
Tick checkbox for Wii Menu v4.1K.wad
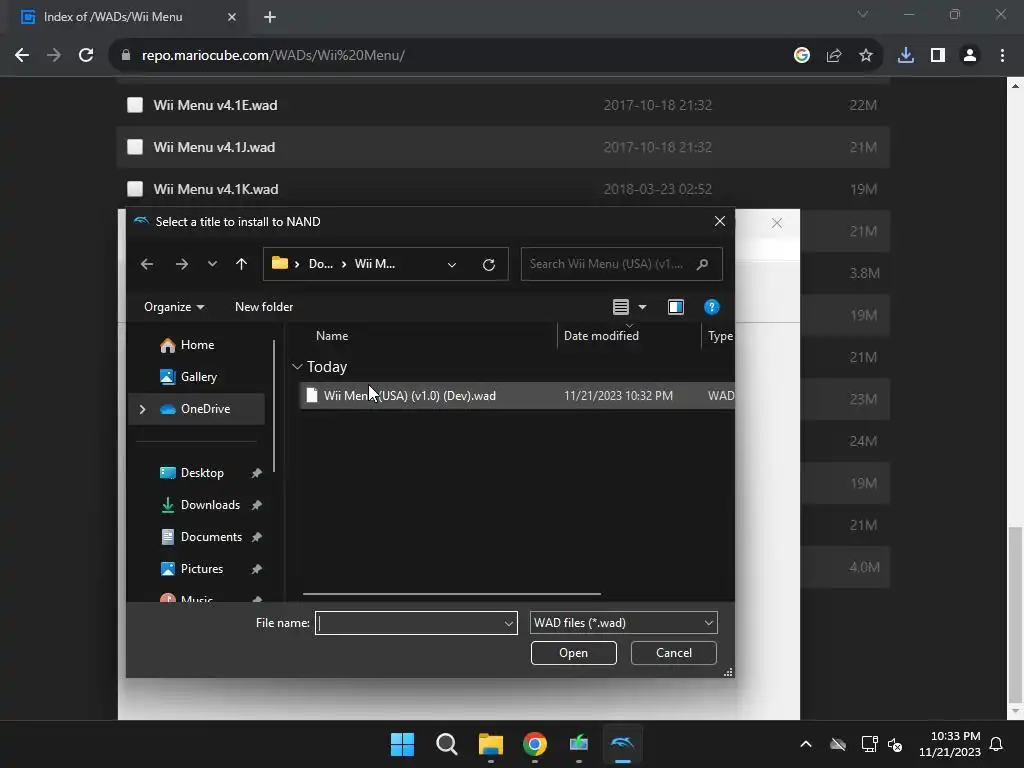tap(135, 189)
